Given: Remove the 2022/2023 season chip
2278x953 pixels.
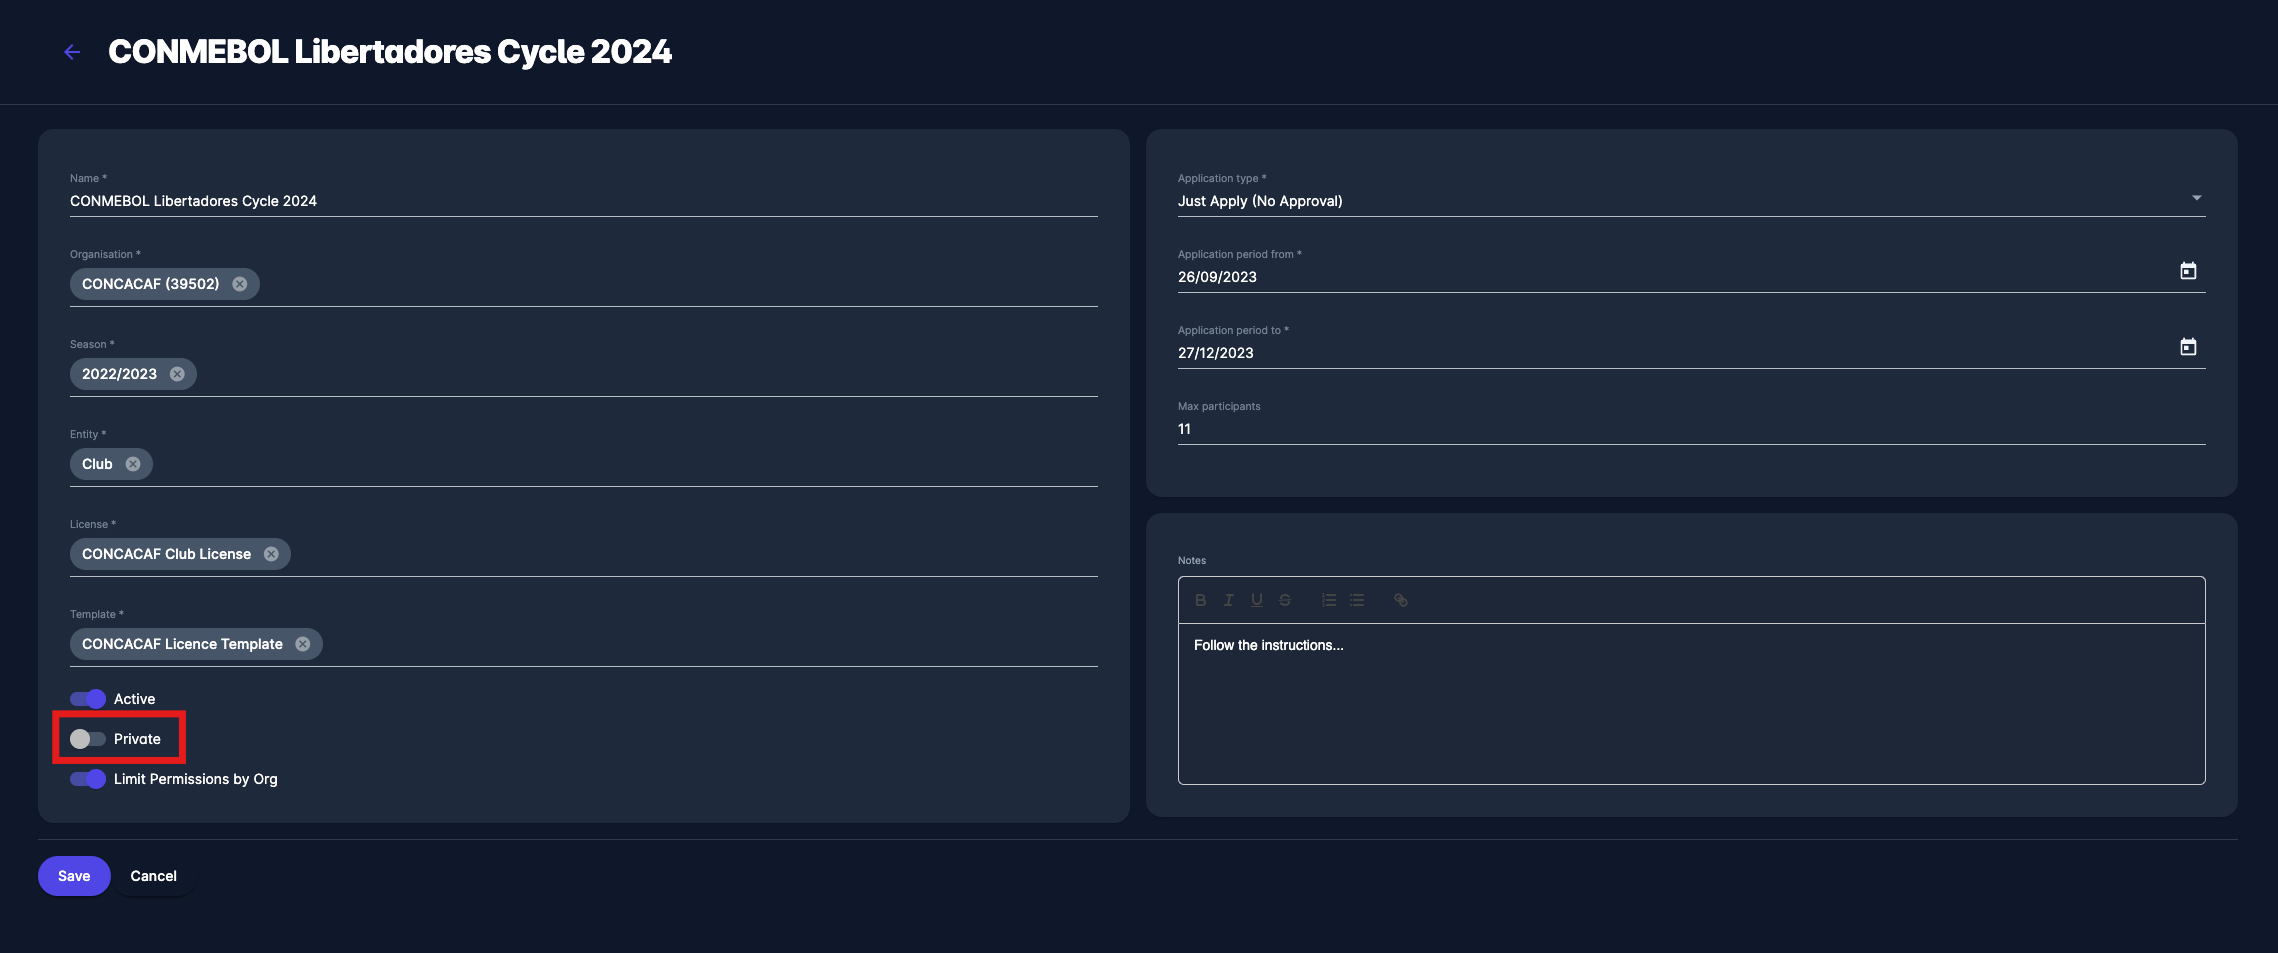Looking at the screenshot, I should click(177, 374).
